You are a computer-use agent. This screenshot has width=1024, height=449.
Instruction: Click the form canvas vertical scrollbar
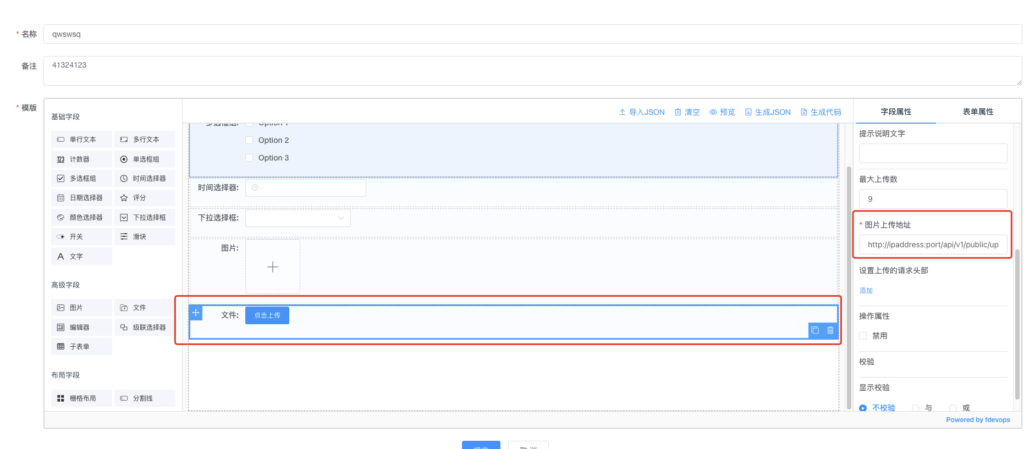click(848, 286)
